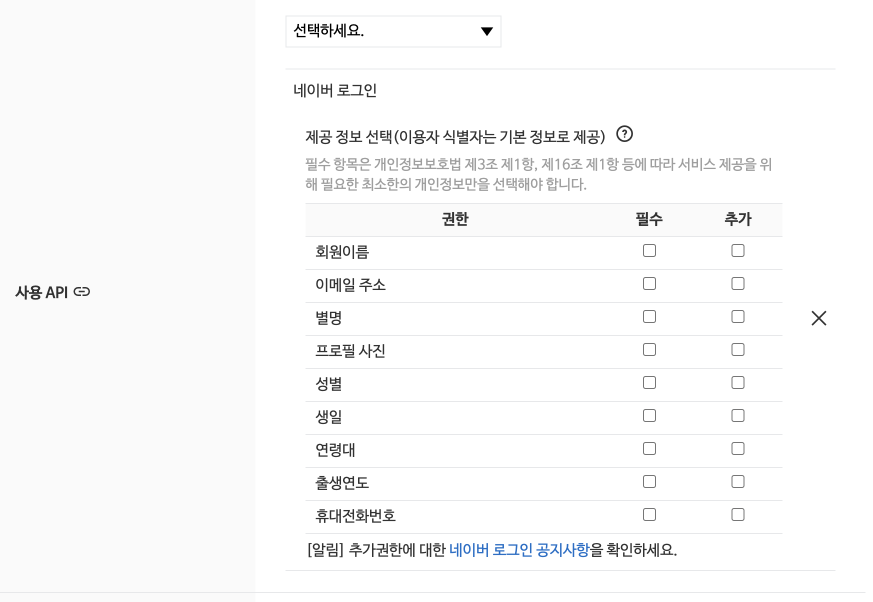Check 추가 checkbox for 출생연도
The width and height of the screenshot is (873, 602).
[x=738, y=481]
